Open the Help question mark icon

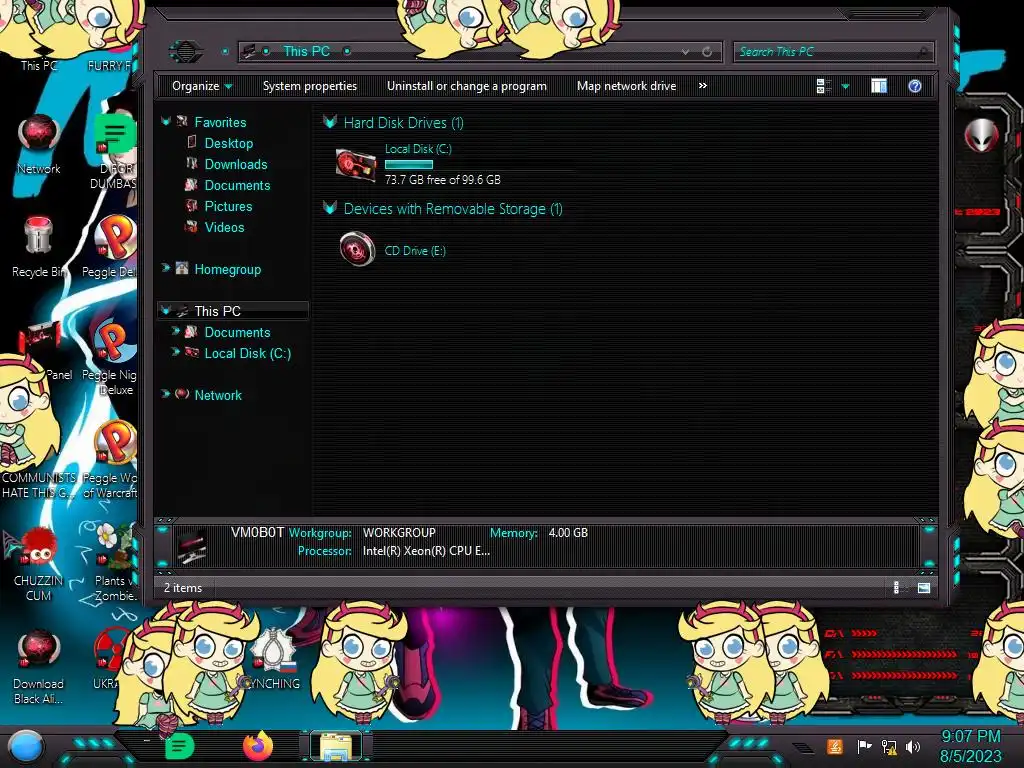pos(914,86)
